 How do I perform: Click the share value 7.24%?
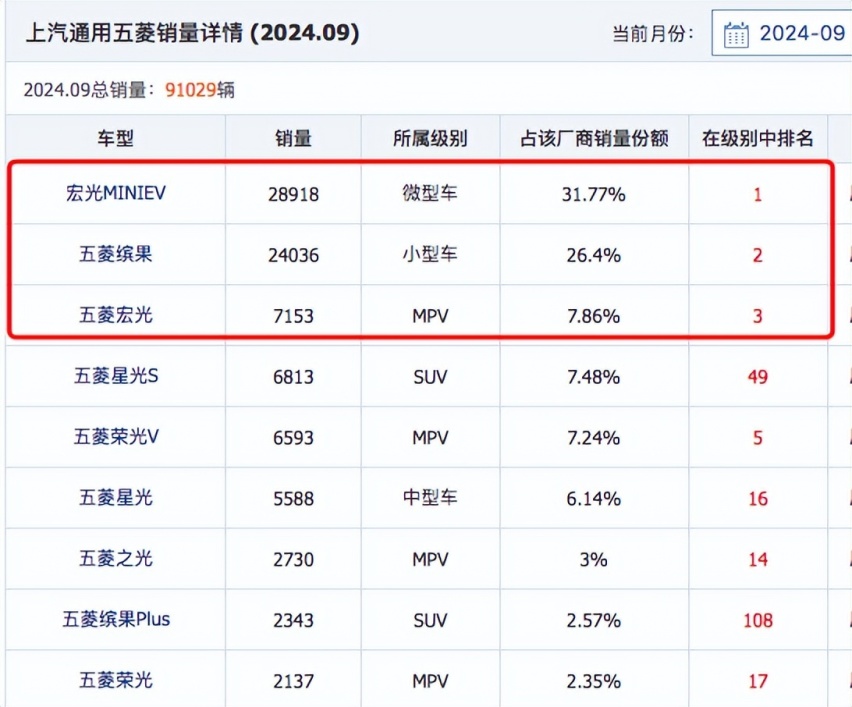(594, 438)
